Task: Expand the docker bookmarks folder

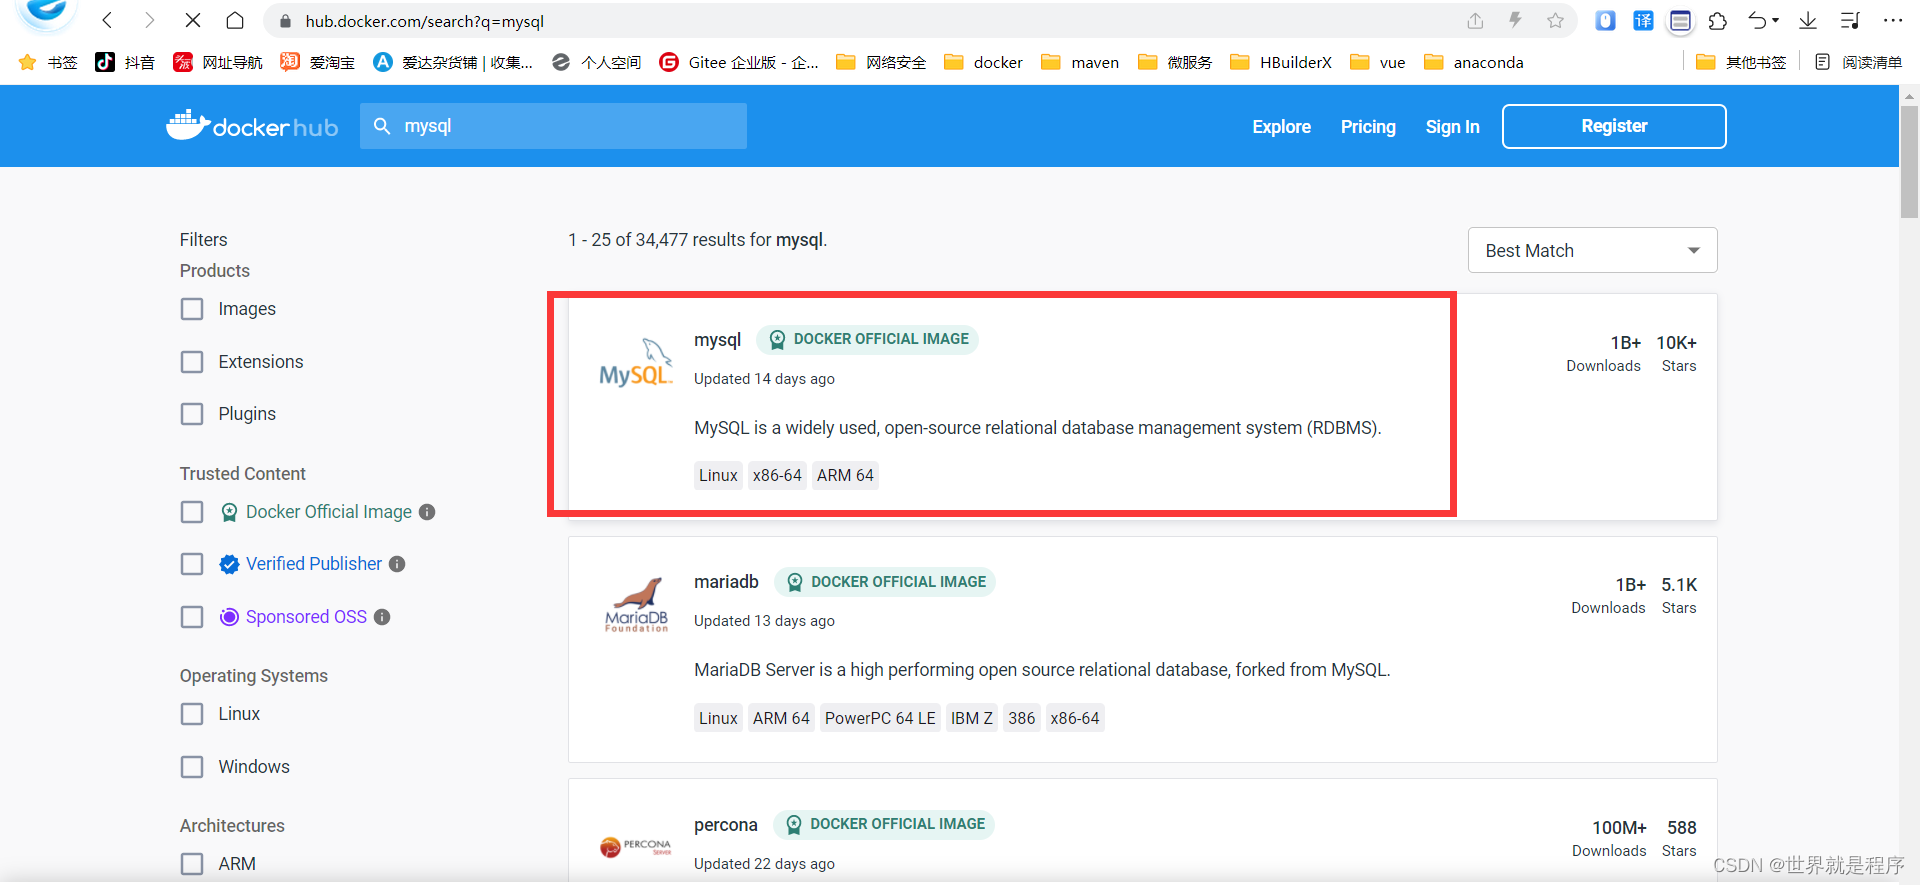Action: click(984, 62)
